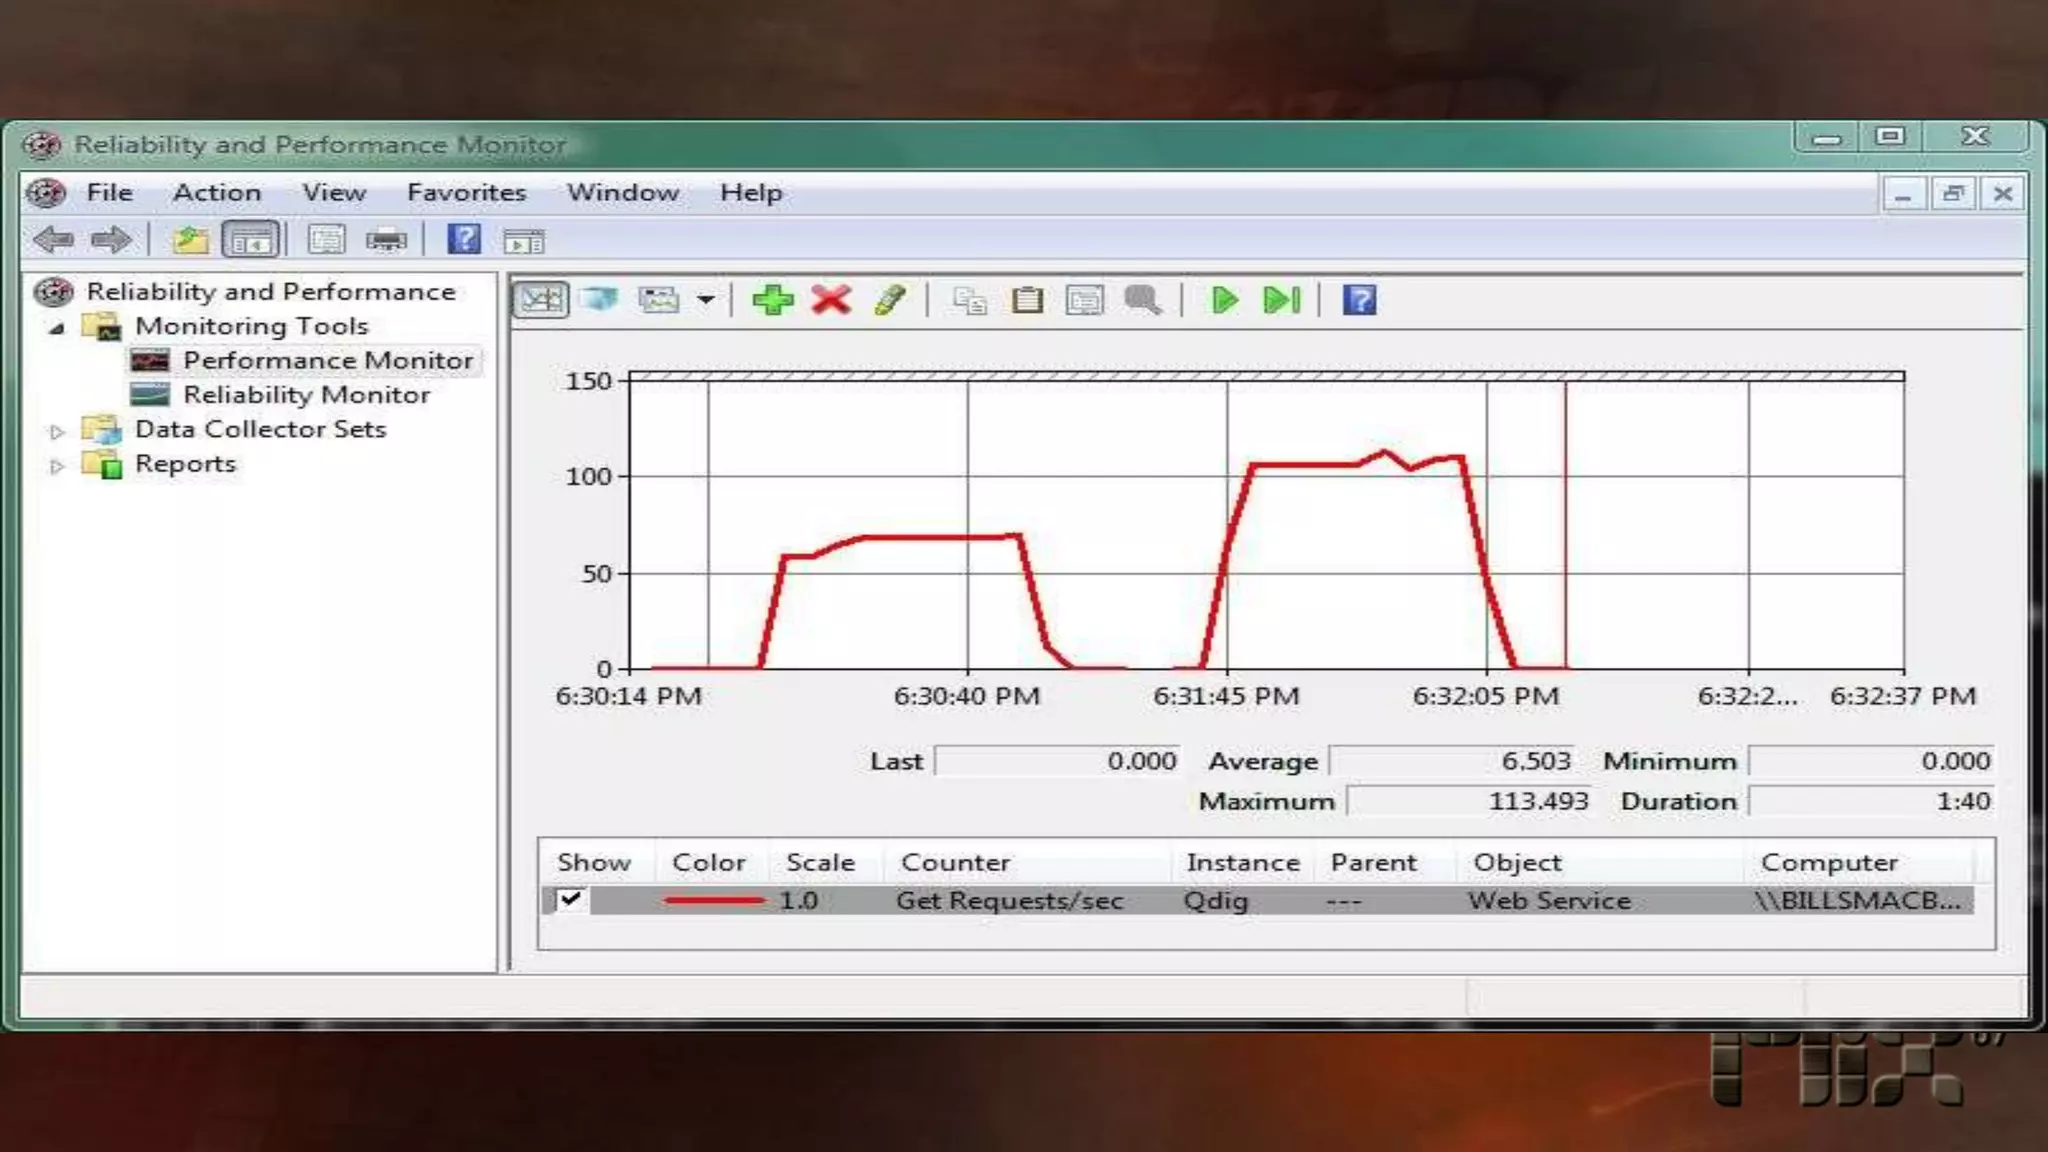Collapse the Monitoring Tools node
2048x1152 pixels.
[57, 328]
